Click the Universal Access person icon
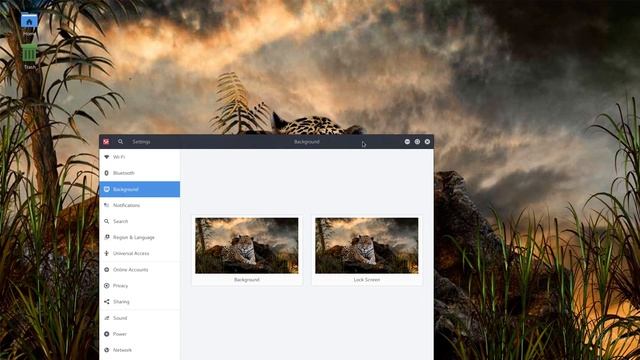This screenshot has height=360, width=640. (107, 253)
